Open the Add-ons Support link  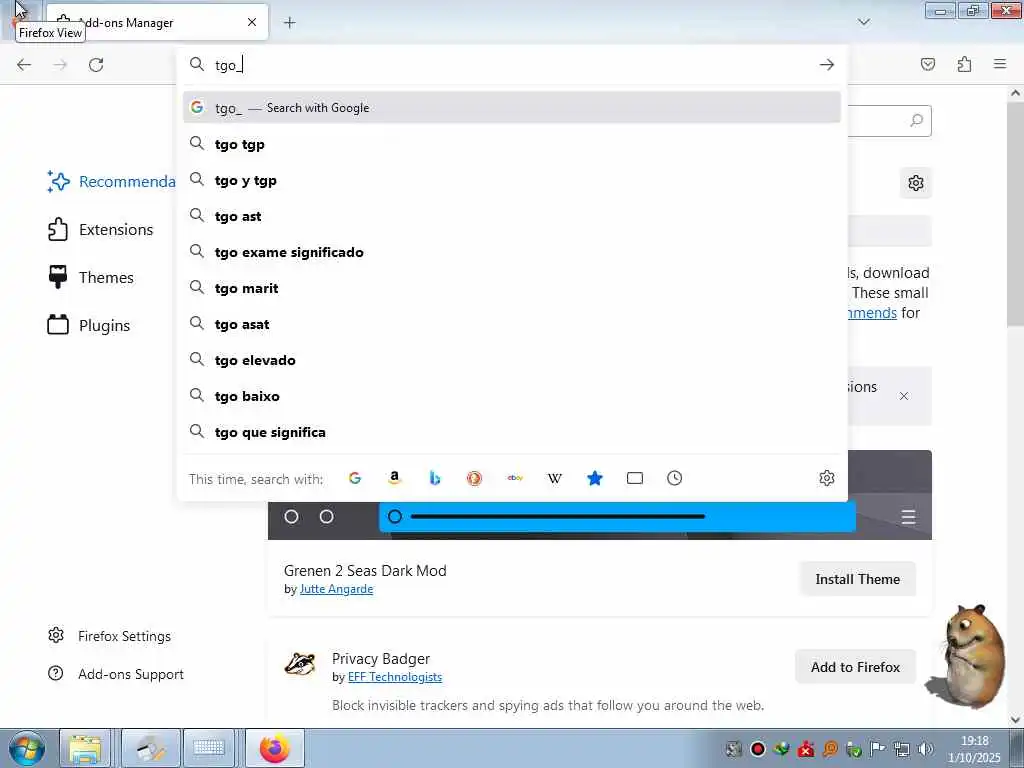(x=116, y=674)
